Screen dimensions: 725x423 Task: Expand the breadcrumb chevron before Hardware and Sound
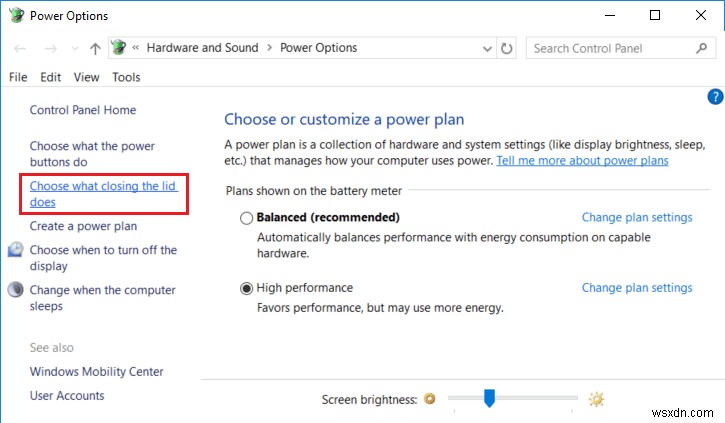(138, 47)
